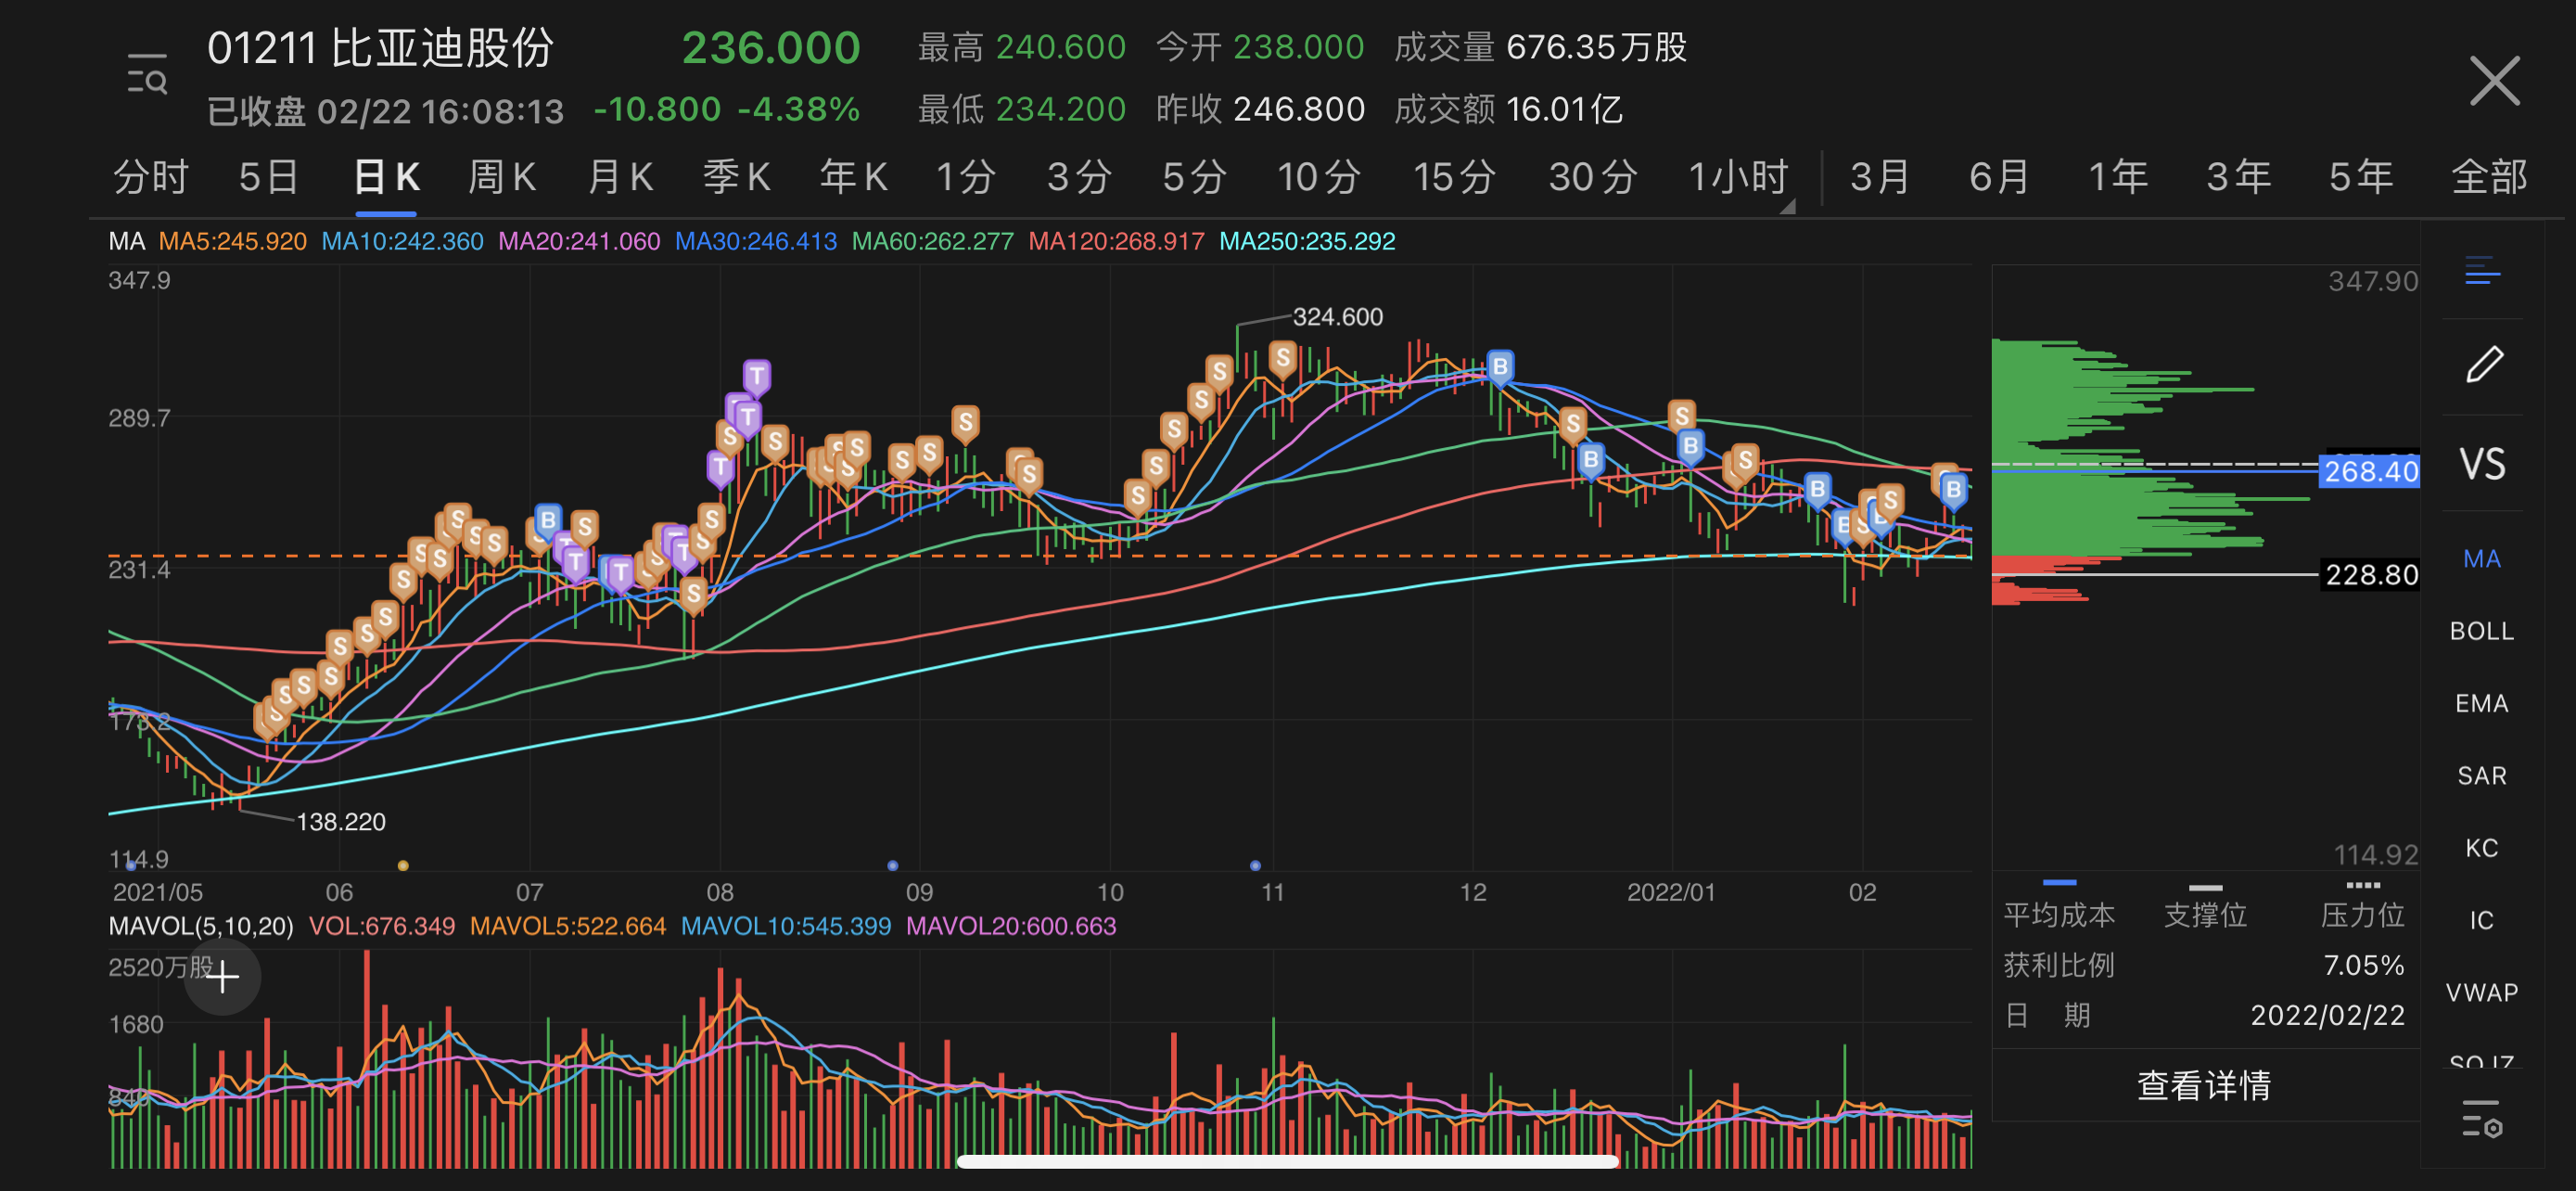Switch the overlay to EMA indicator
The height and width of the screenshot is (1191, 2576).
(x=2481, y=703)
